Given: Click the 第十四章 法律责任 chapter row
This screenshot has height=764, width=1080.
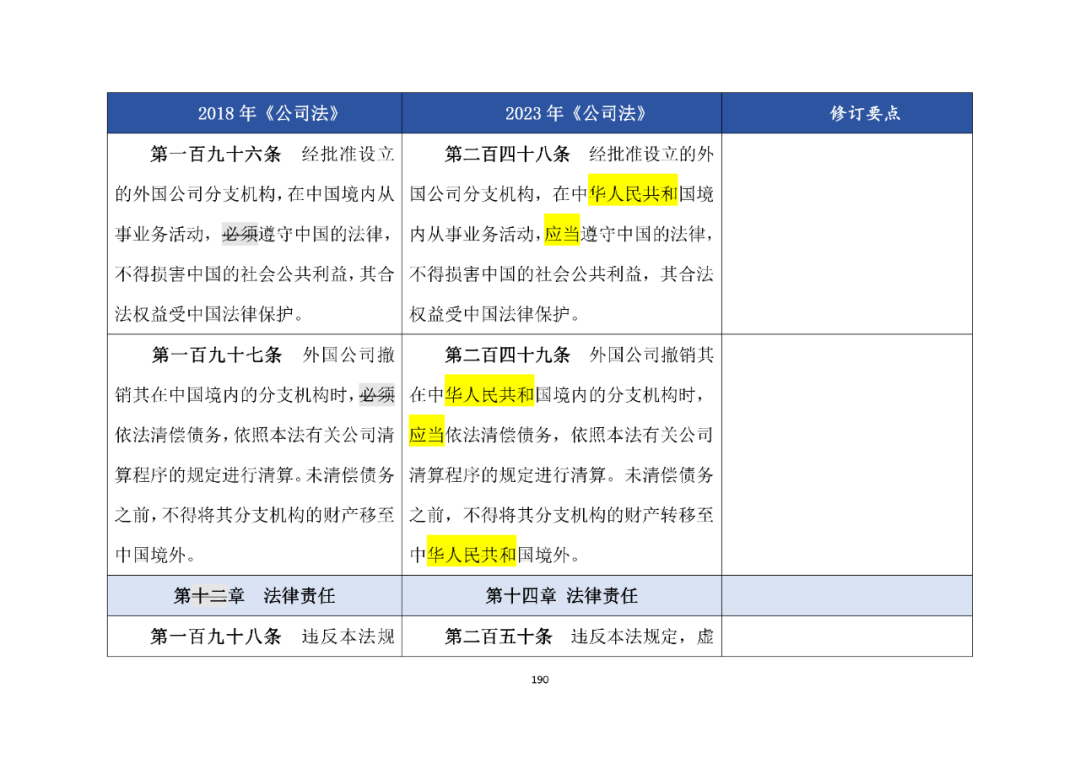Looking at the screenshot, I should coord(562,596).
